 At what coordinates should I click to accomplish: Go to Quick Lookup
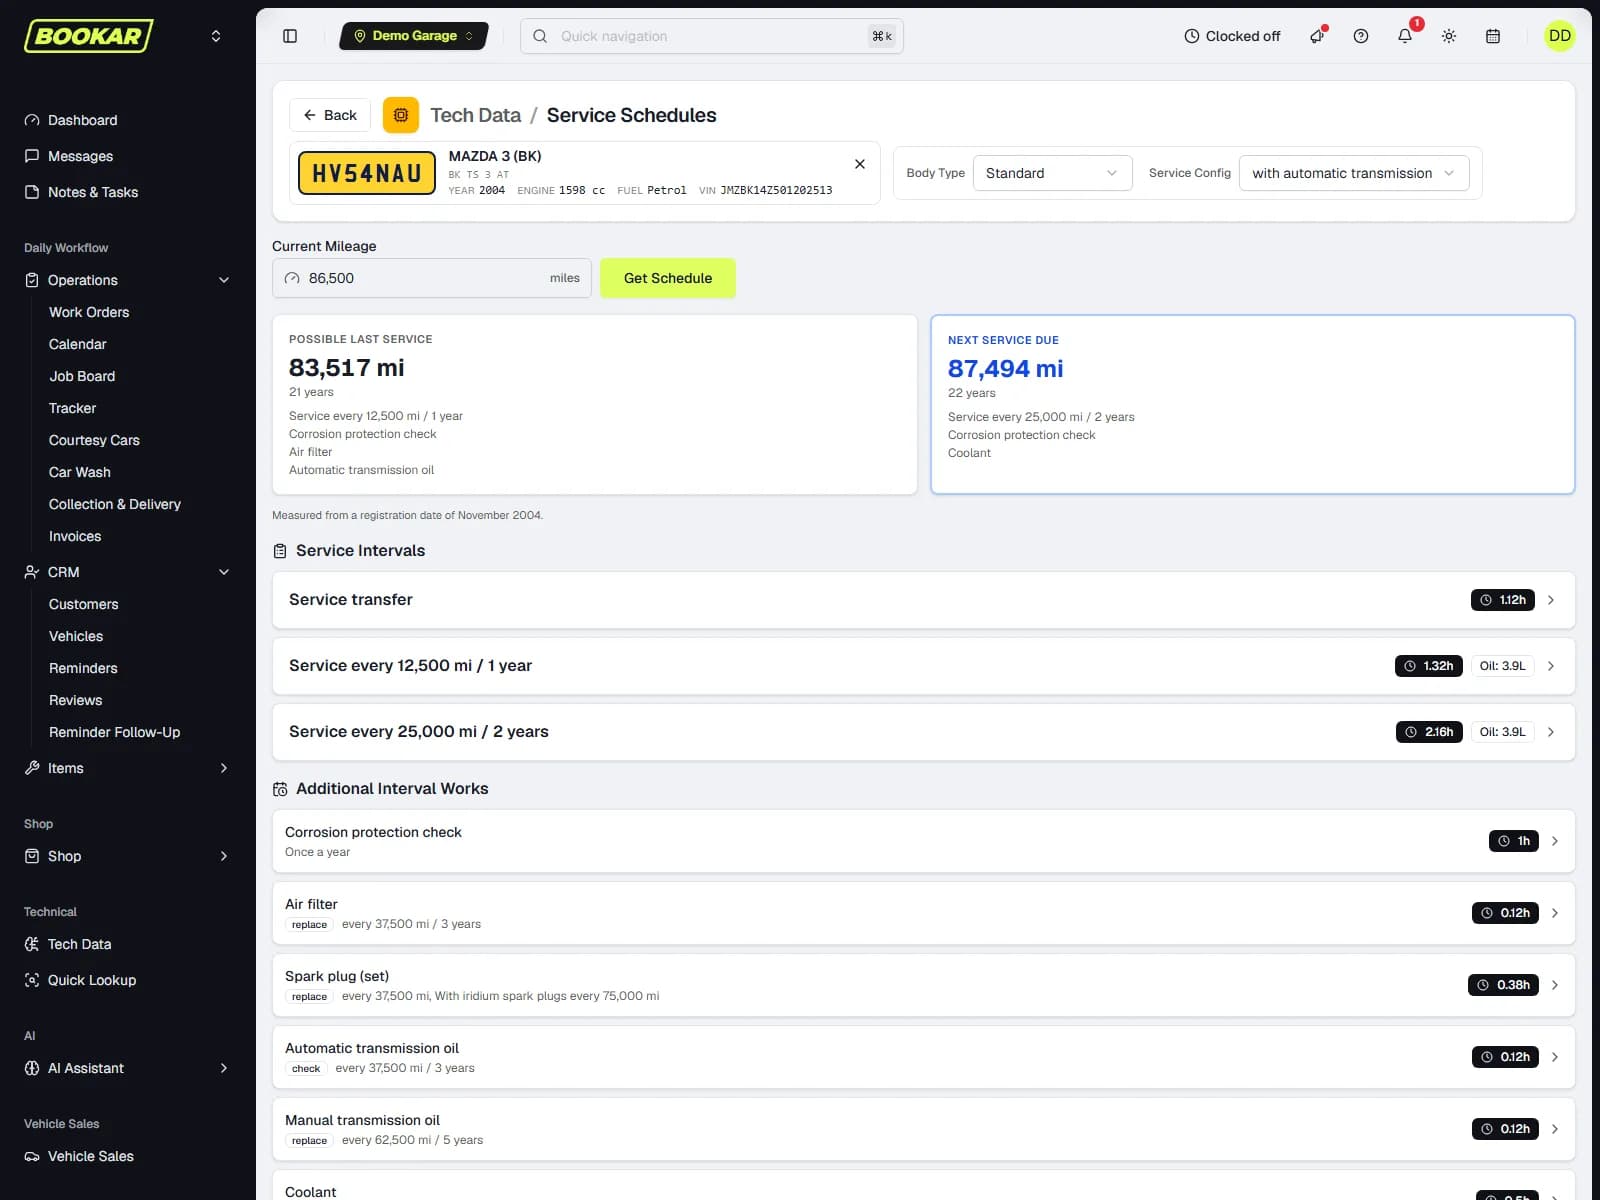[128, 980]
